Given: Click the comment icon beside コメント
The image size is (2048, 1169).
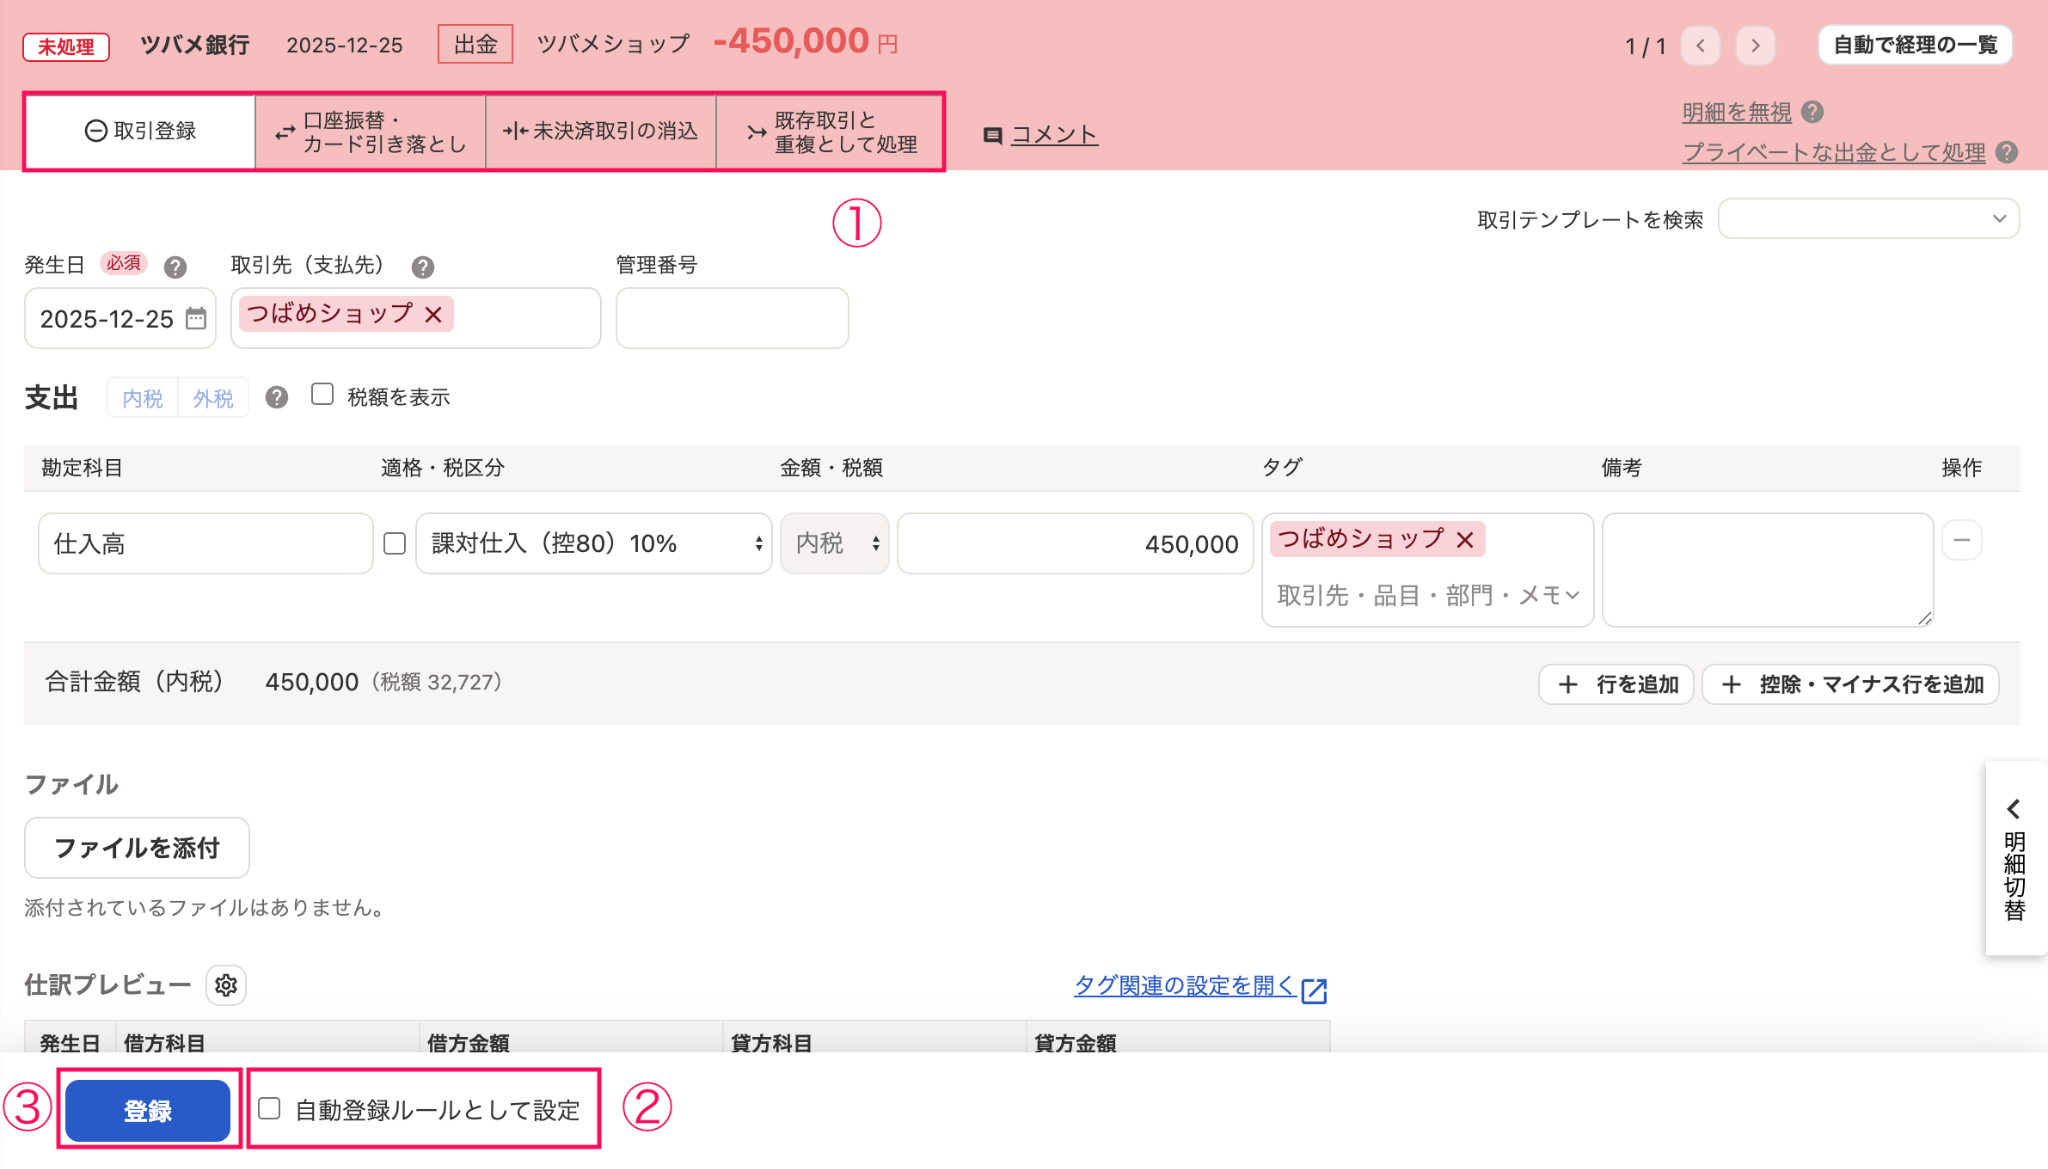Looking at the screenshot, I should pyautogui.click(x=993, y=136).
